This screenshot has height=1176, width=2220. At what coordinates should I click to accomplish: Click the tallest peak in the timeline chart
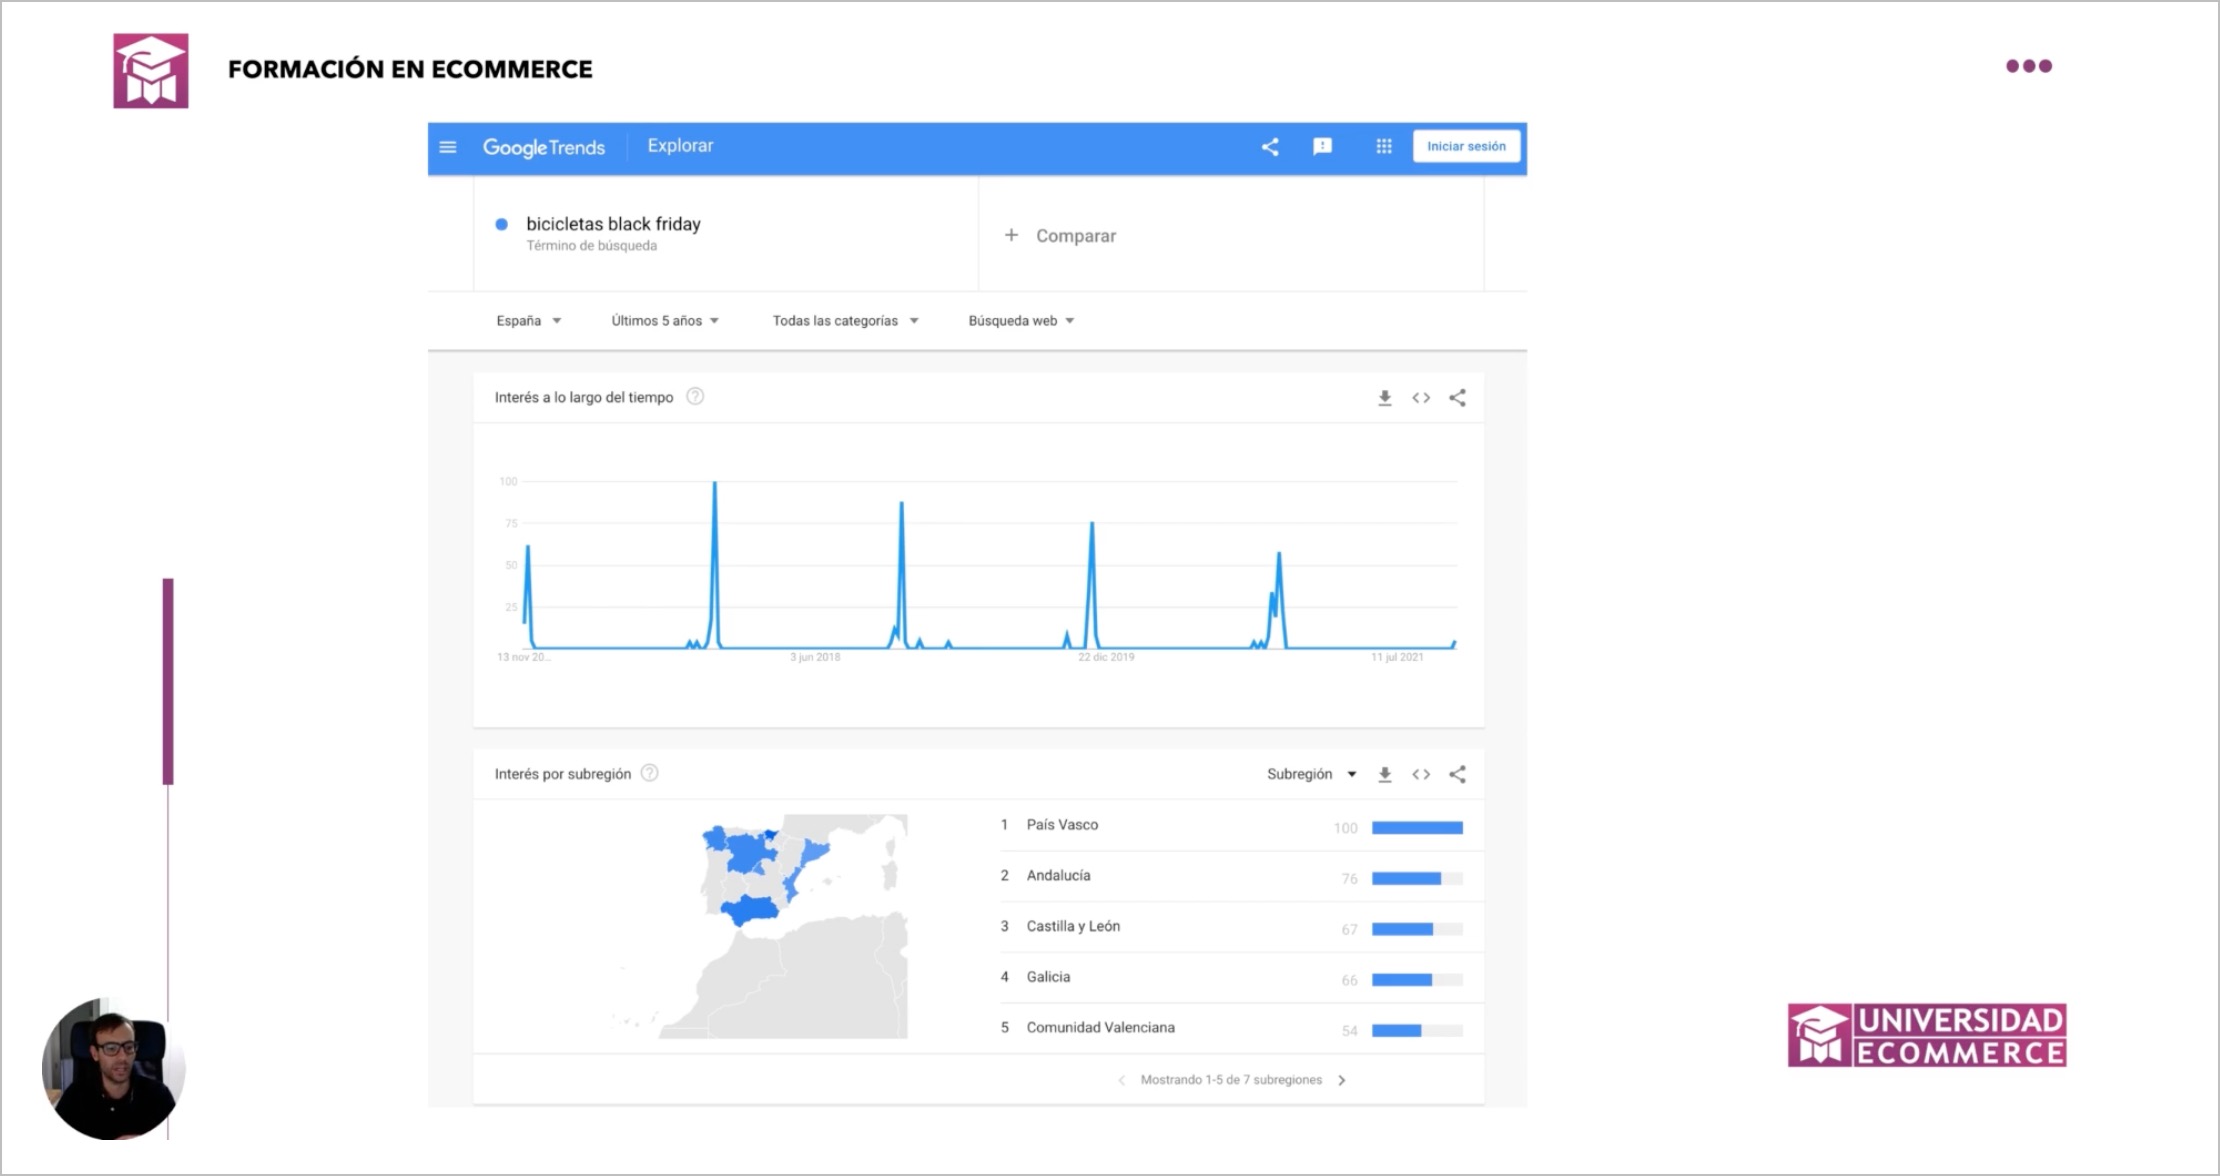point(715,485)
